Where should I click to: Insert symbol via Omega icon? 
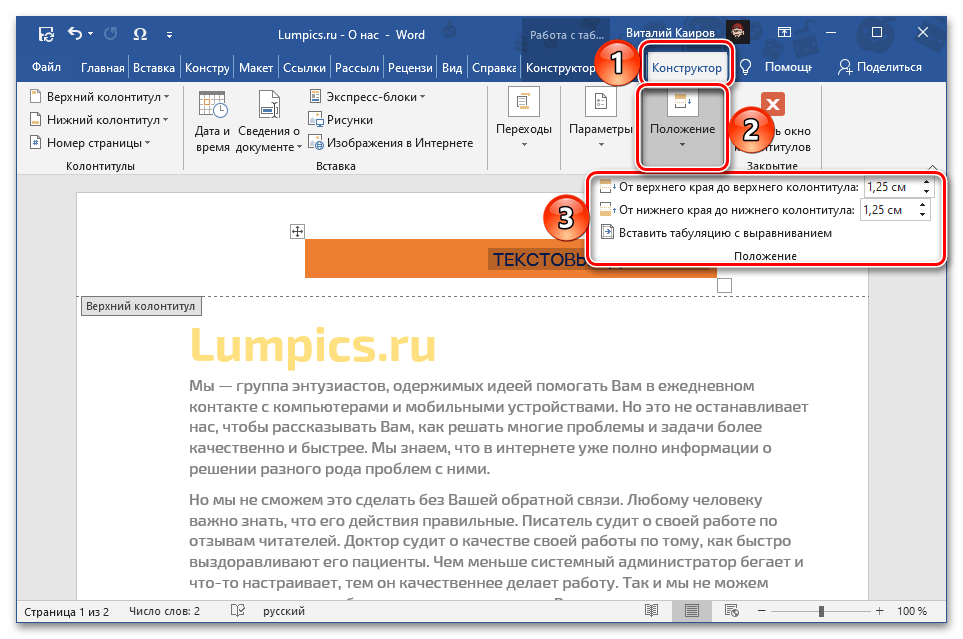140,34
